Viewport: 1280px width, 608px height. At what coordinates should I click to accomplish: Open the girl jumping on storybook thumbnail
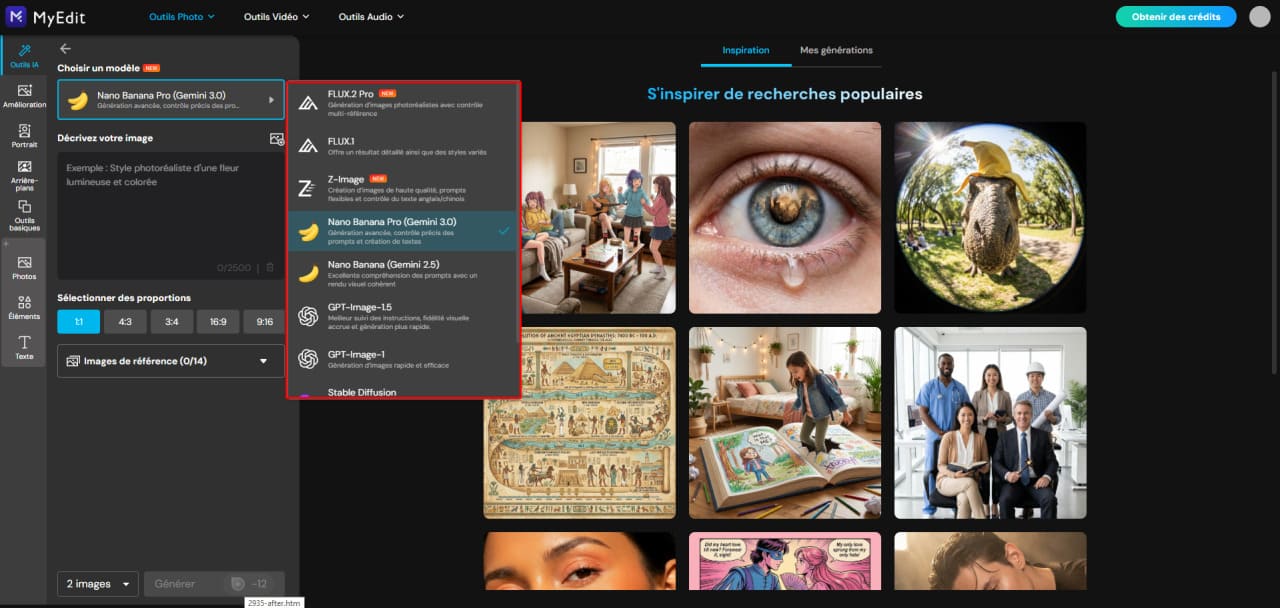coord(785,423)
